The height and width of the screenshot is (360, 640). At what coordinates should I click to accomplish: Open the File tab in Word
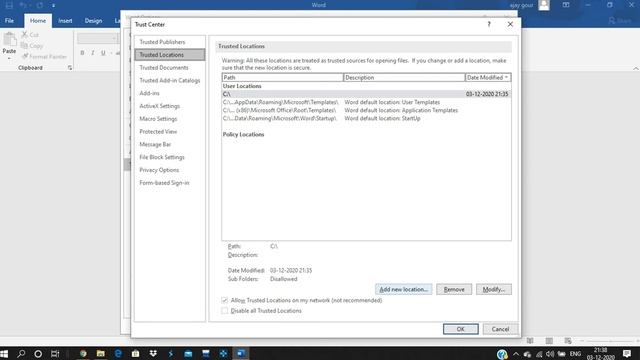(9, 20)
